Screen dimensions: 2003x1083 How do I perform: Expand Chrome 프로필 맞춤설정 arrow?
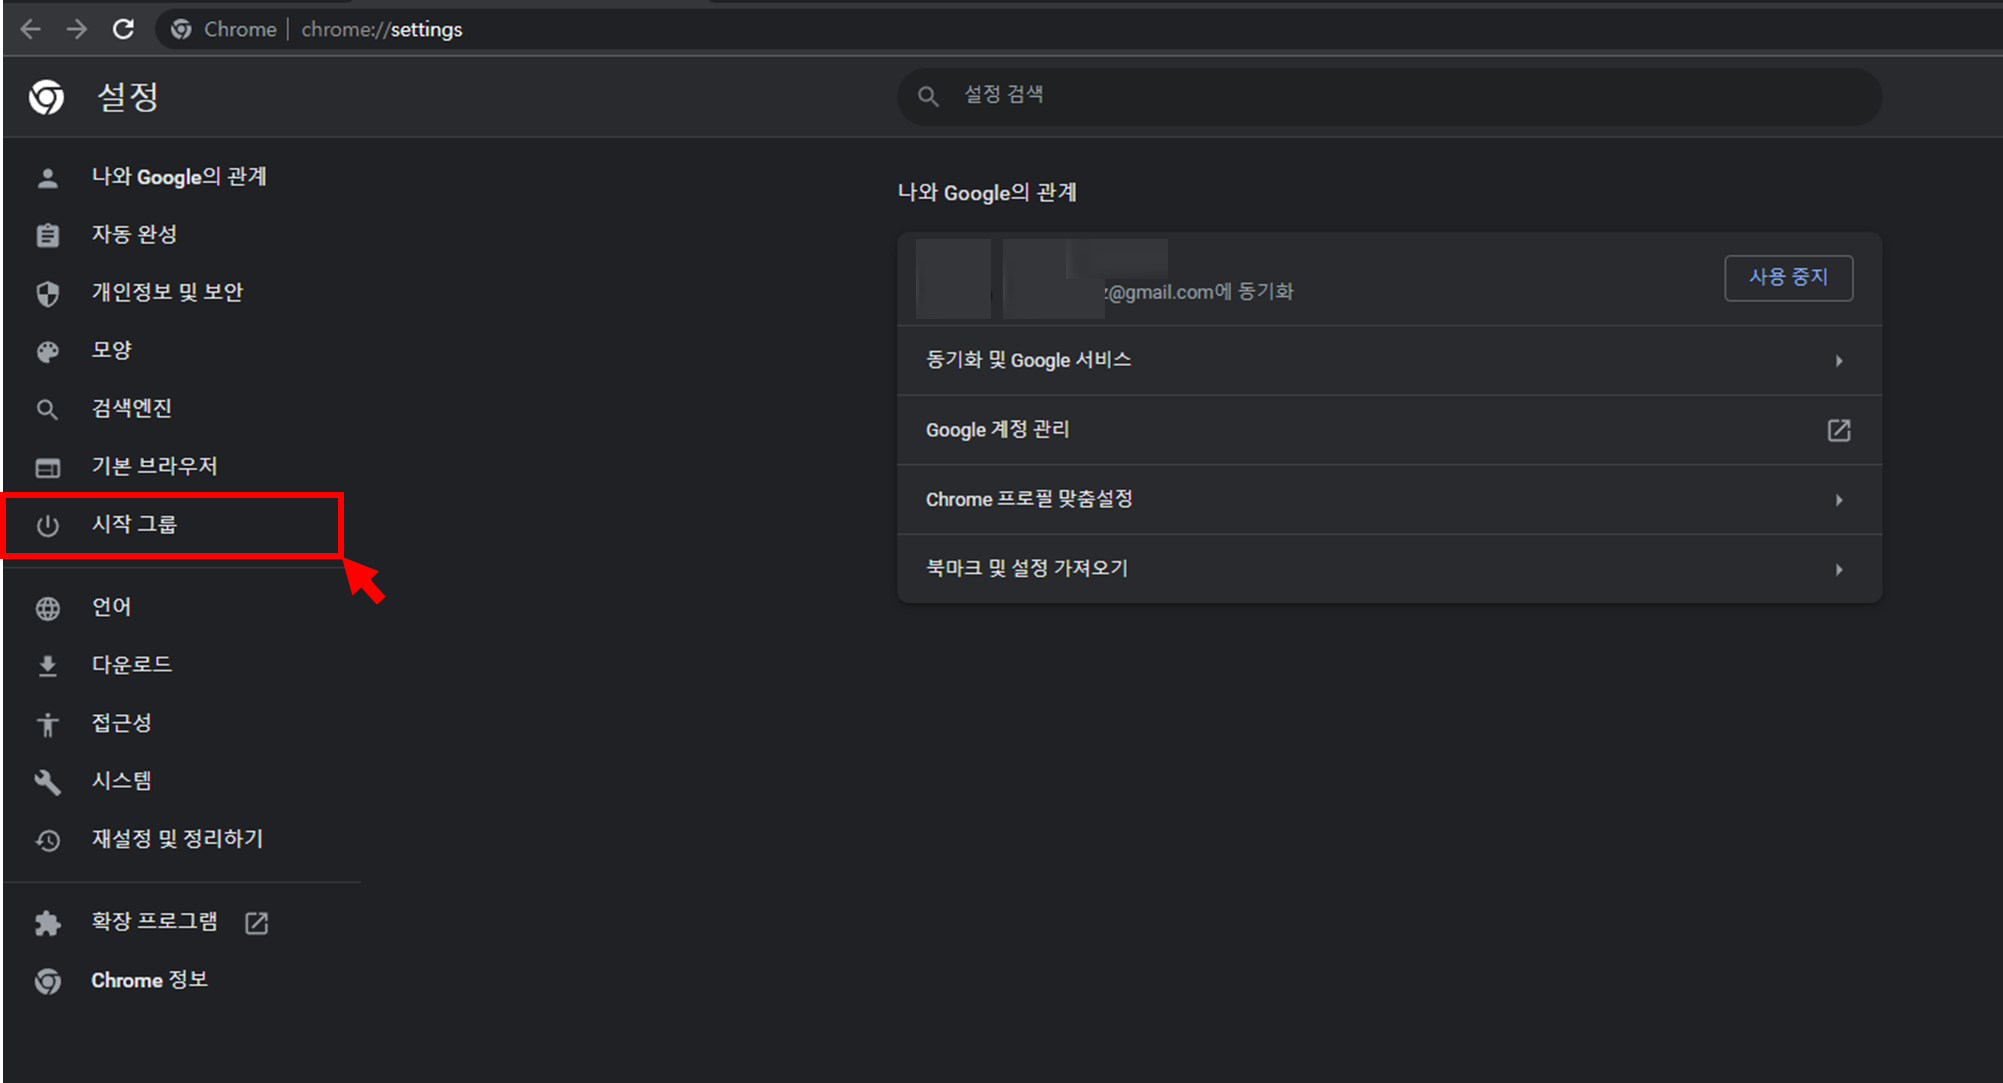[x=1839, y=500]
